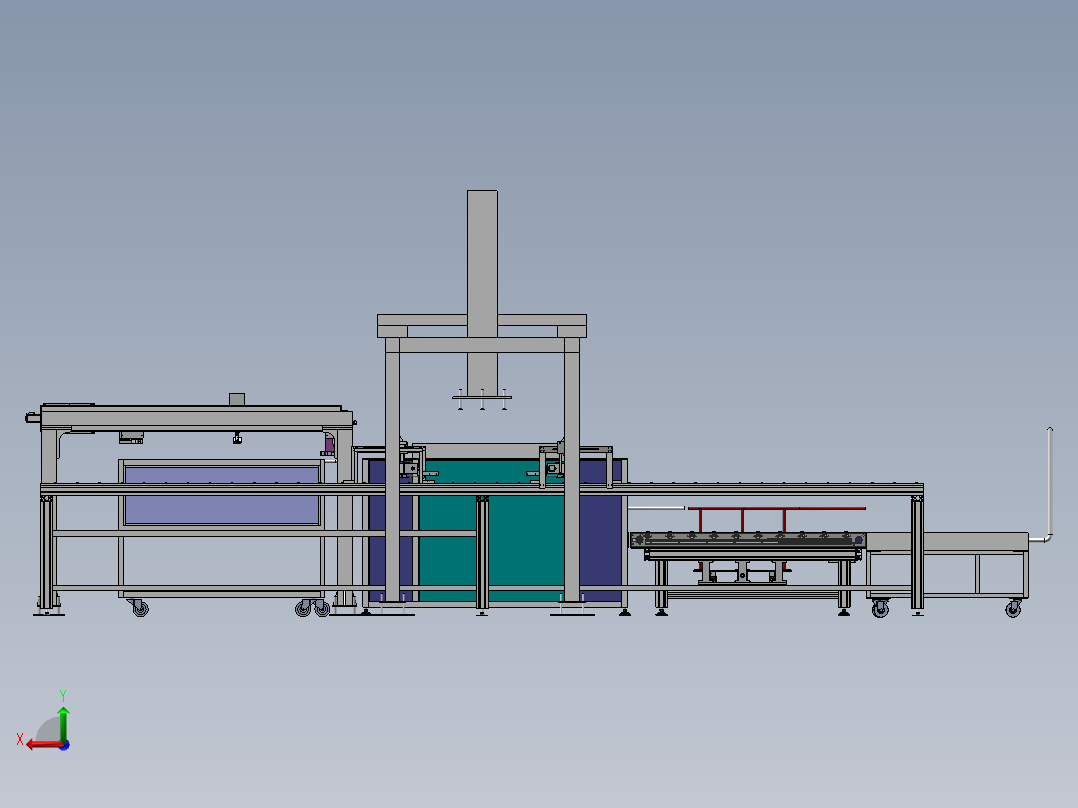
Task: Click the green "Y" label on the axis triad
Action: tap(63, 695)
